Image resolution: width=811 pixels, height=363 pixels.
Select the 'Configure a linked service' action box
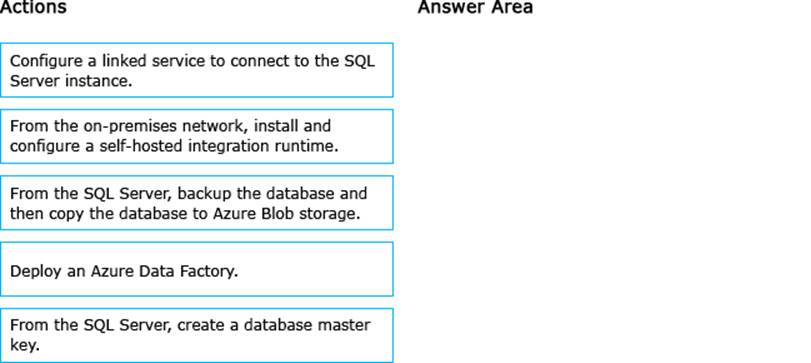[197, 70]
